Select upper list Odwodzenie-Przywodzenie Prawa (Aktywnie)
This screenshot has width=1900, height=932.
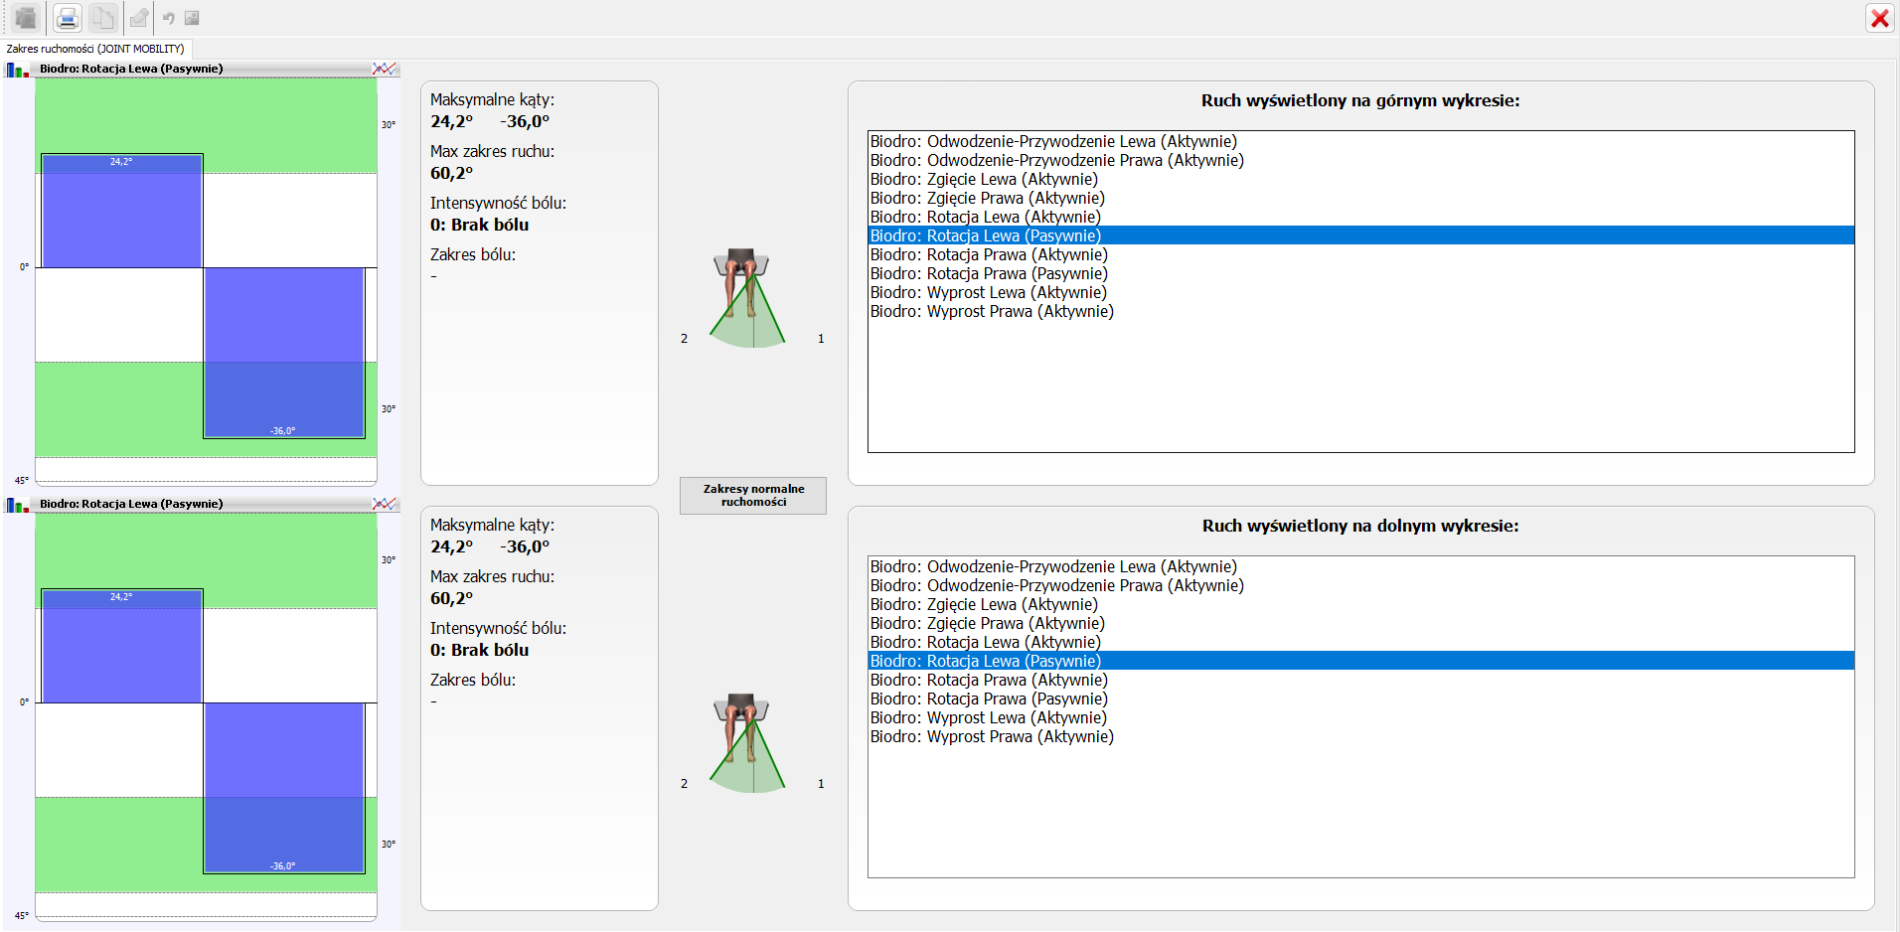click(x=1361, y=160)
